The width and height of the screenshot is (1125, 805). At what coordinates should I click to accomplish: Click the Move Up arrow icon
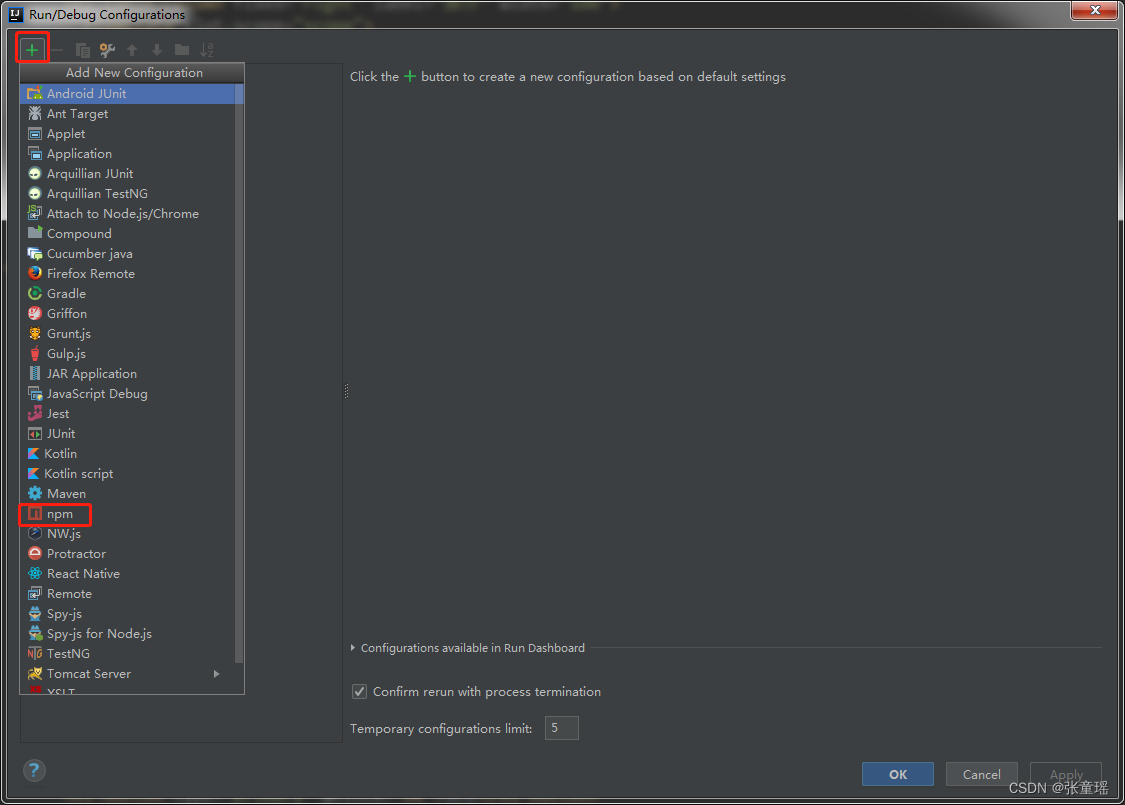pyautogui.click(x=132, y=50)
